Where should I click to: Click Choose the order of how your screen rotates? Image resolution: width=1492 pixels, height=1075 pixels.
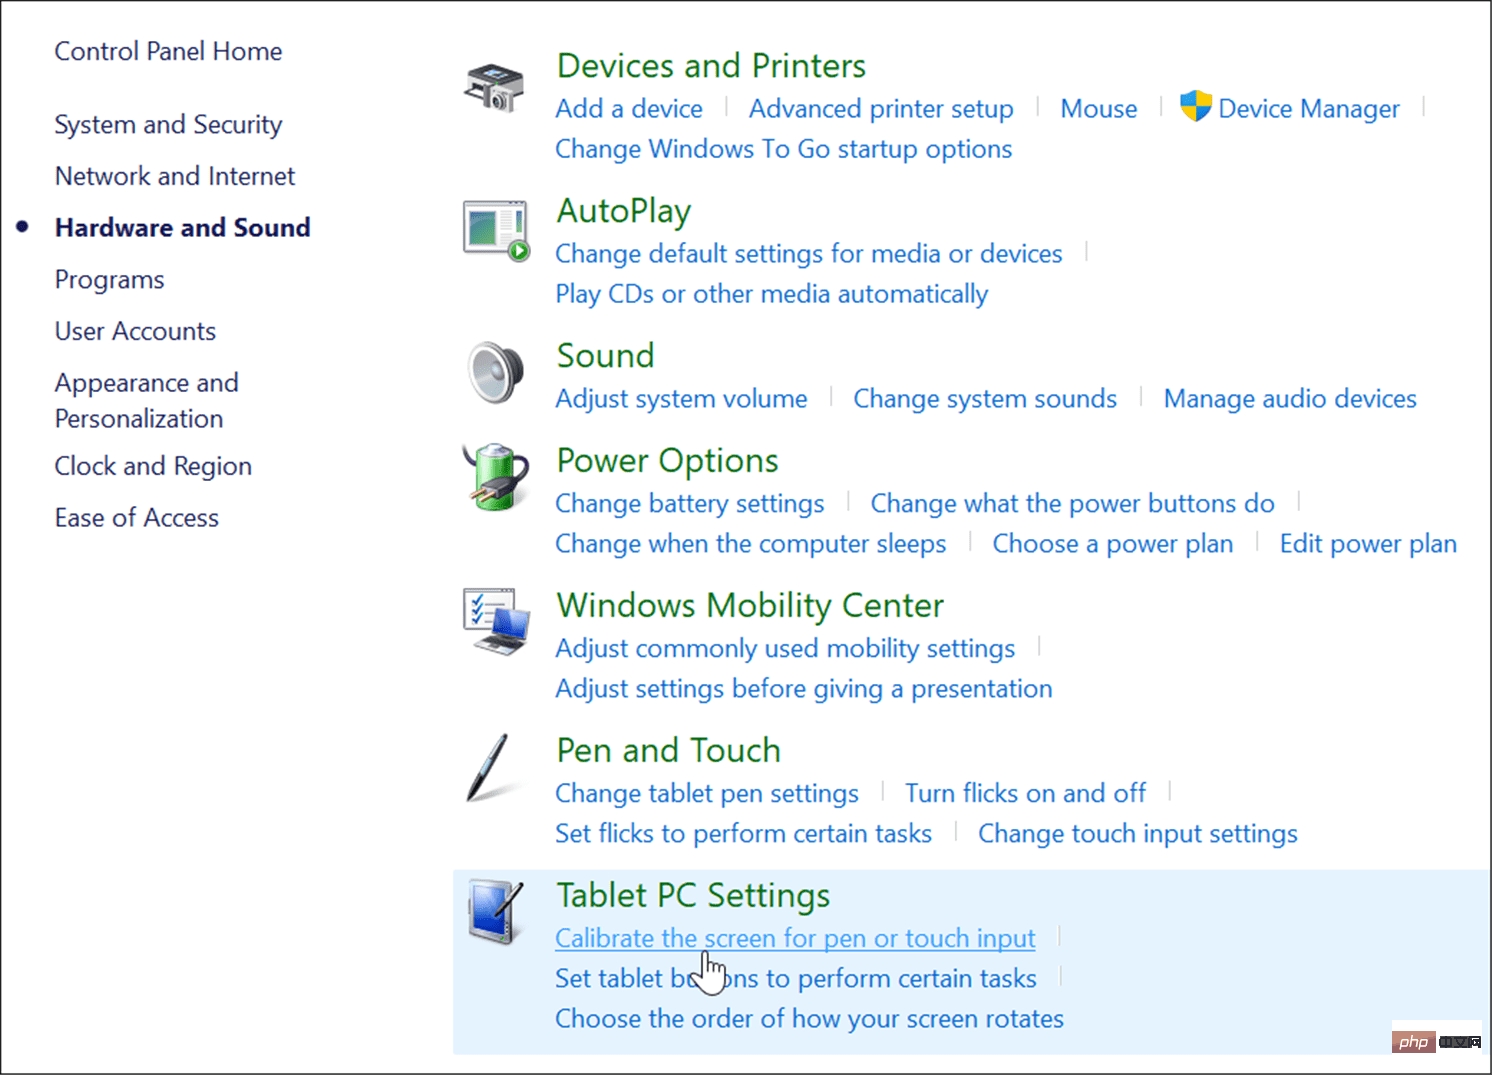[810, 1019]
